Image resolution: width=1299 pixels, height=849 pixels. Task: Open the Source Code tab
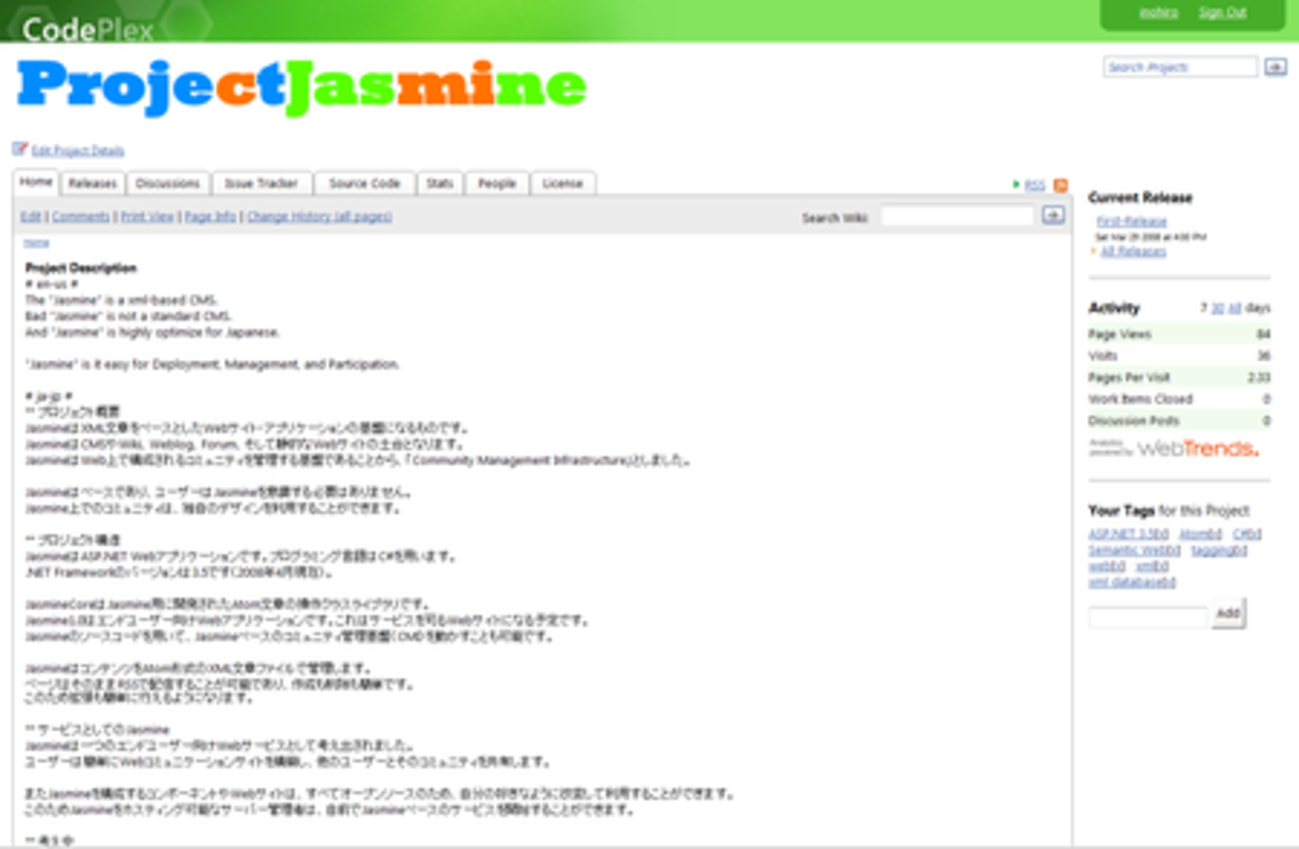tap(364, 184)
